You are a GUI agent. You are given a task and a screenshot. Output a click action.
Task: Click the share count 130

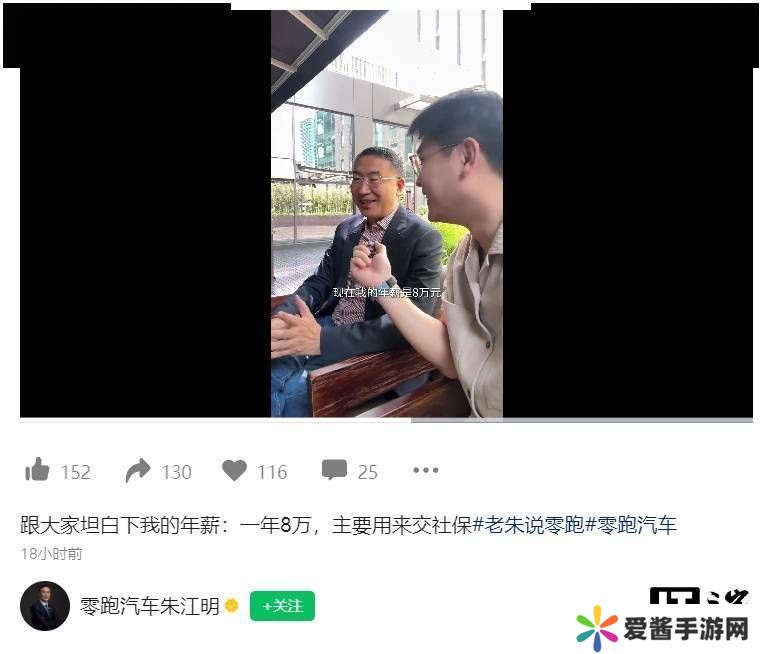pyautogui.click(x=176, y=472)
